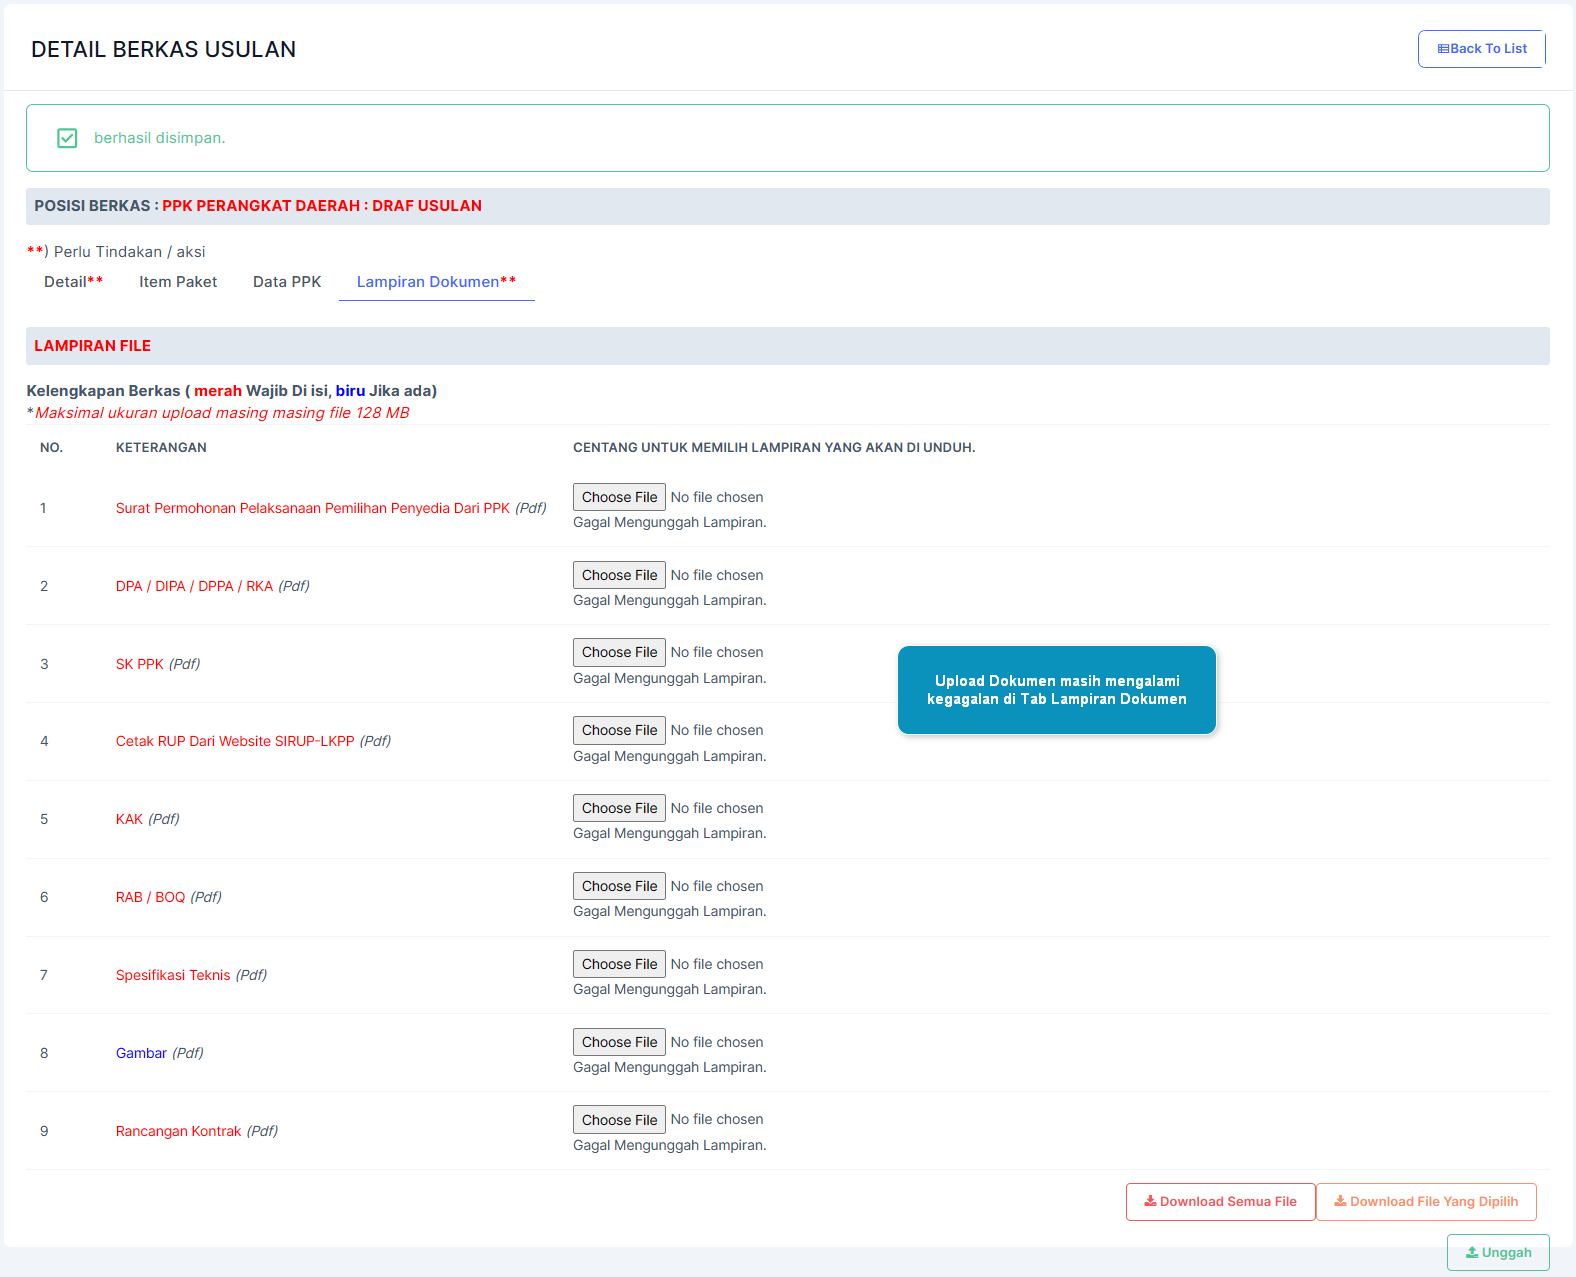Switch to the Item Paket tab
Screen dimensions: 1576x1277
coord(178,282)
